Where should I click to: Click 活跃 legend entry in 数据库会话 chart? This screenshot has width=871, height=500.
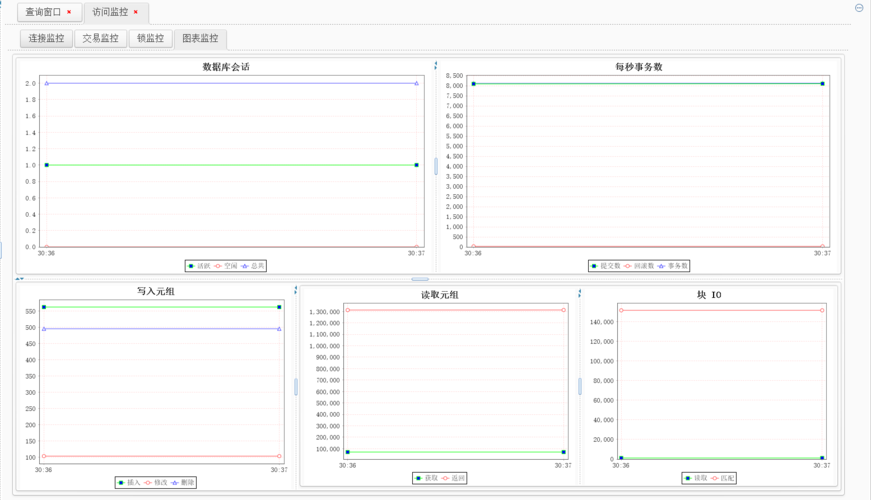pos(199,266)
